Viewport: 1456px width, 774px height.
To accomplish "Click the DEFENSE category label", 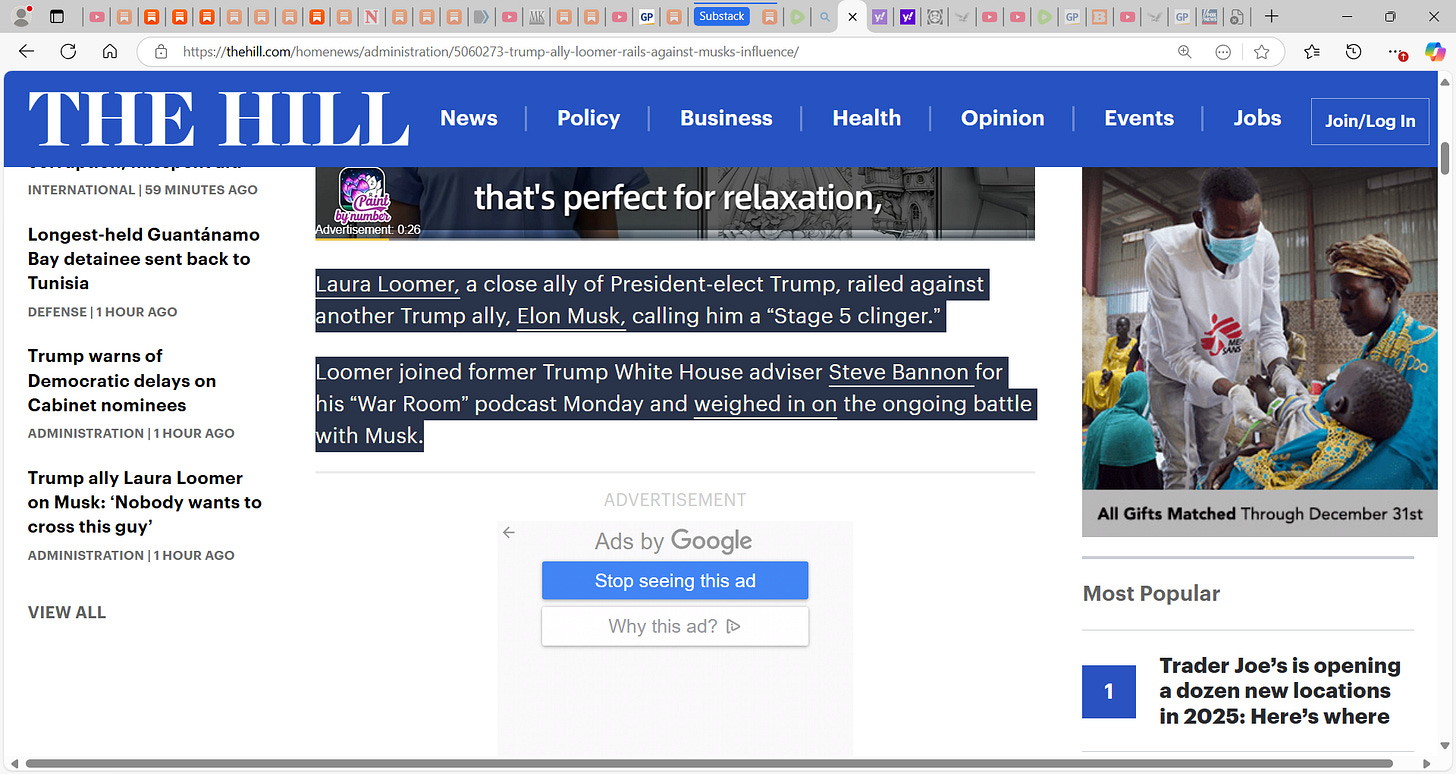I will click(x=57, y=312).
